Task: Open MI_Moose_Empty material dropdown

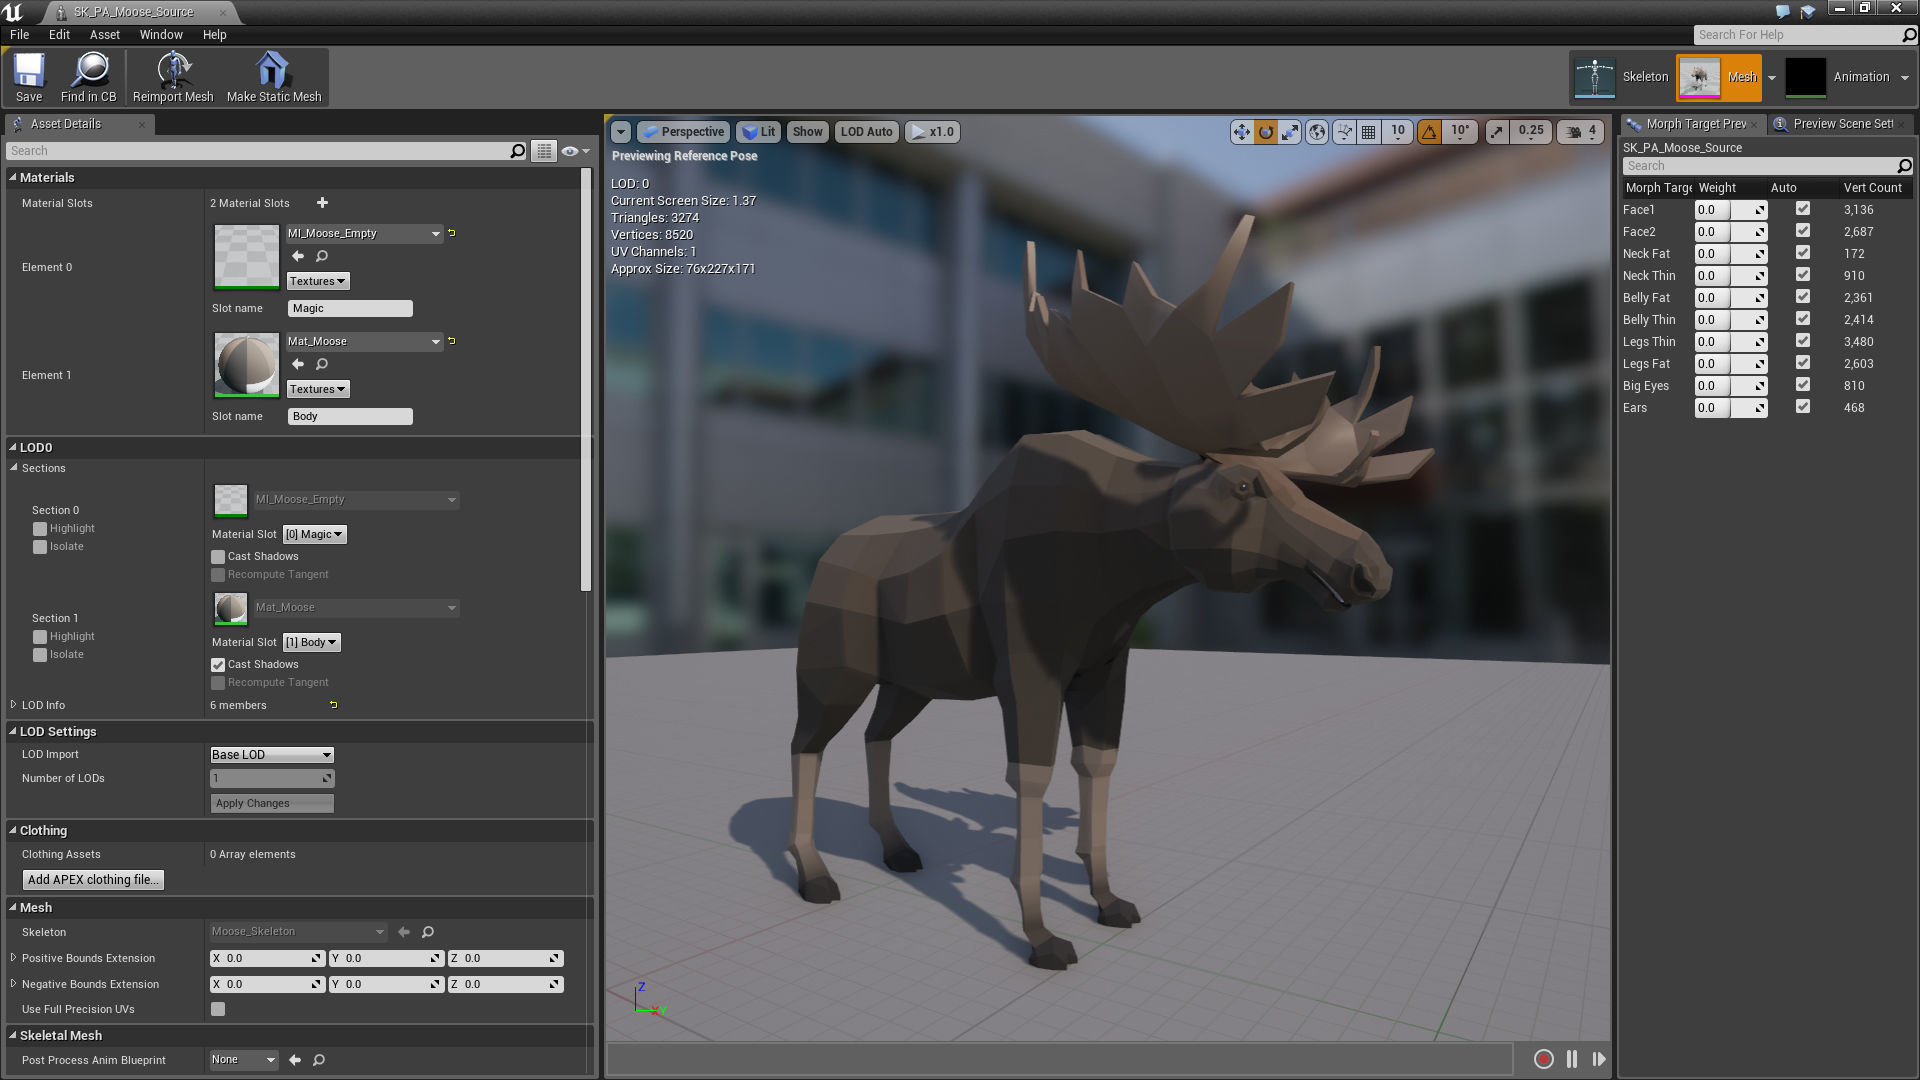Action: click(x=365, y=233)
